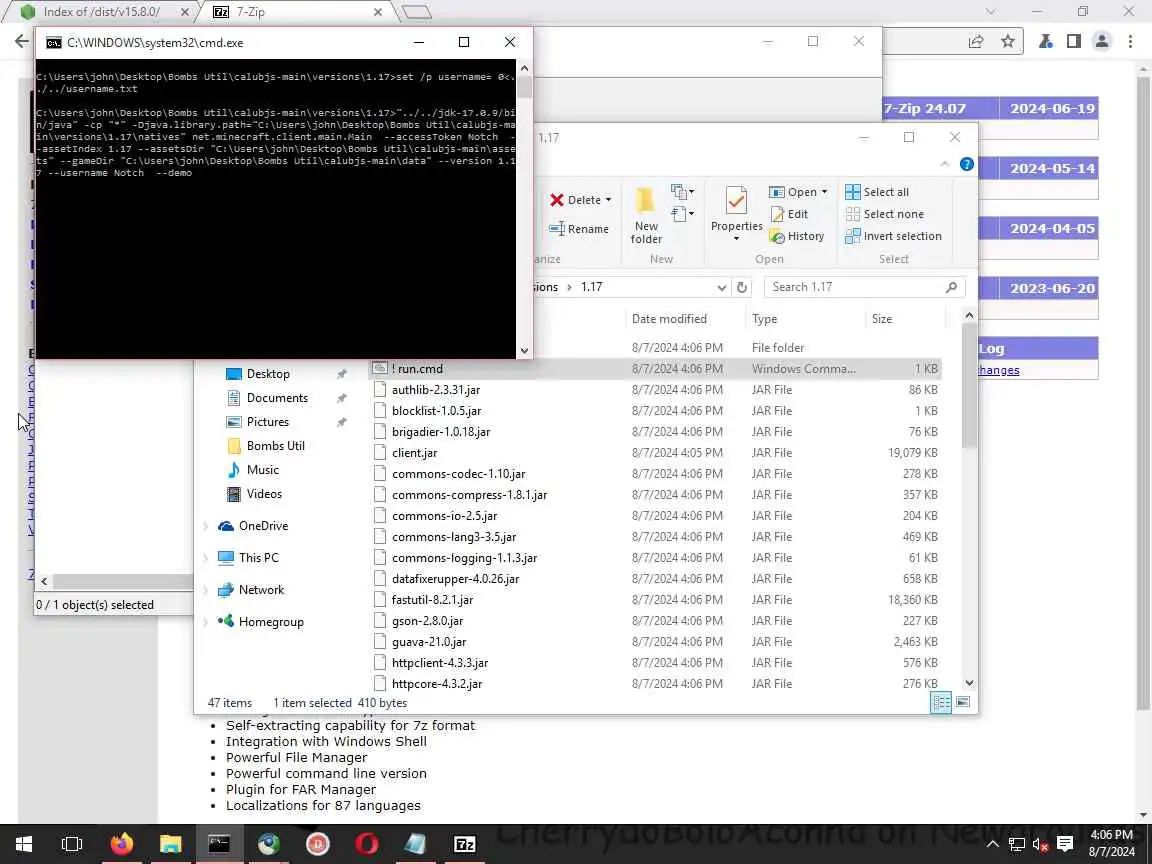Close the 7-Zip browser tab
This screenshot has height=864, width=1152.
pyautogui.click(x=378, y=12)
